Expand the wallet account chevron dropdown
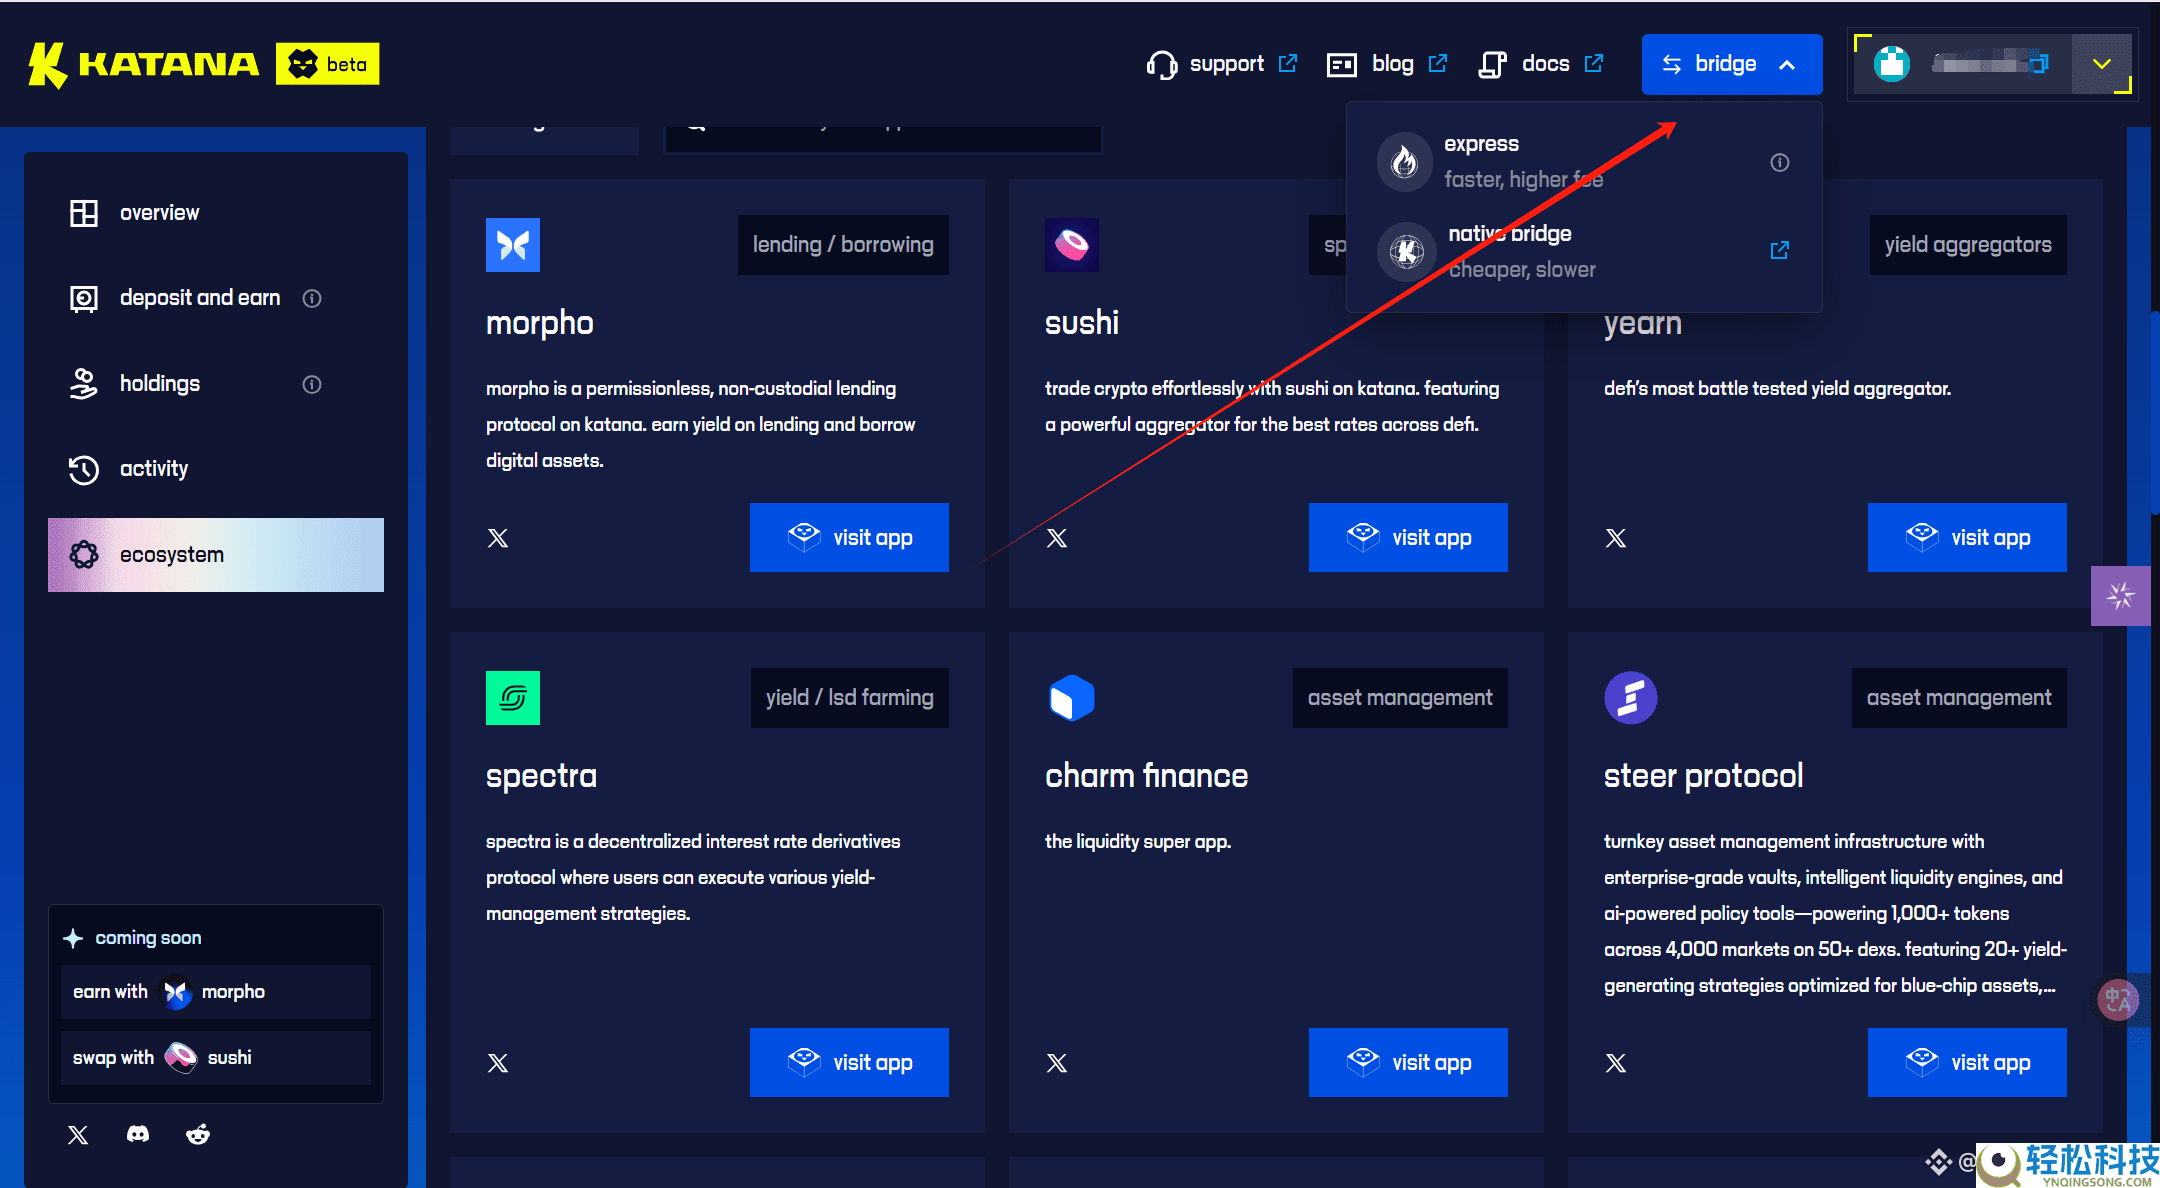Viewport: 2160px width, 1188px height. click(x=2102, y=64)
